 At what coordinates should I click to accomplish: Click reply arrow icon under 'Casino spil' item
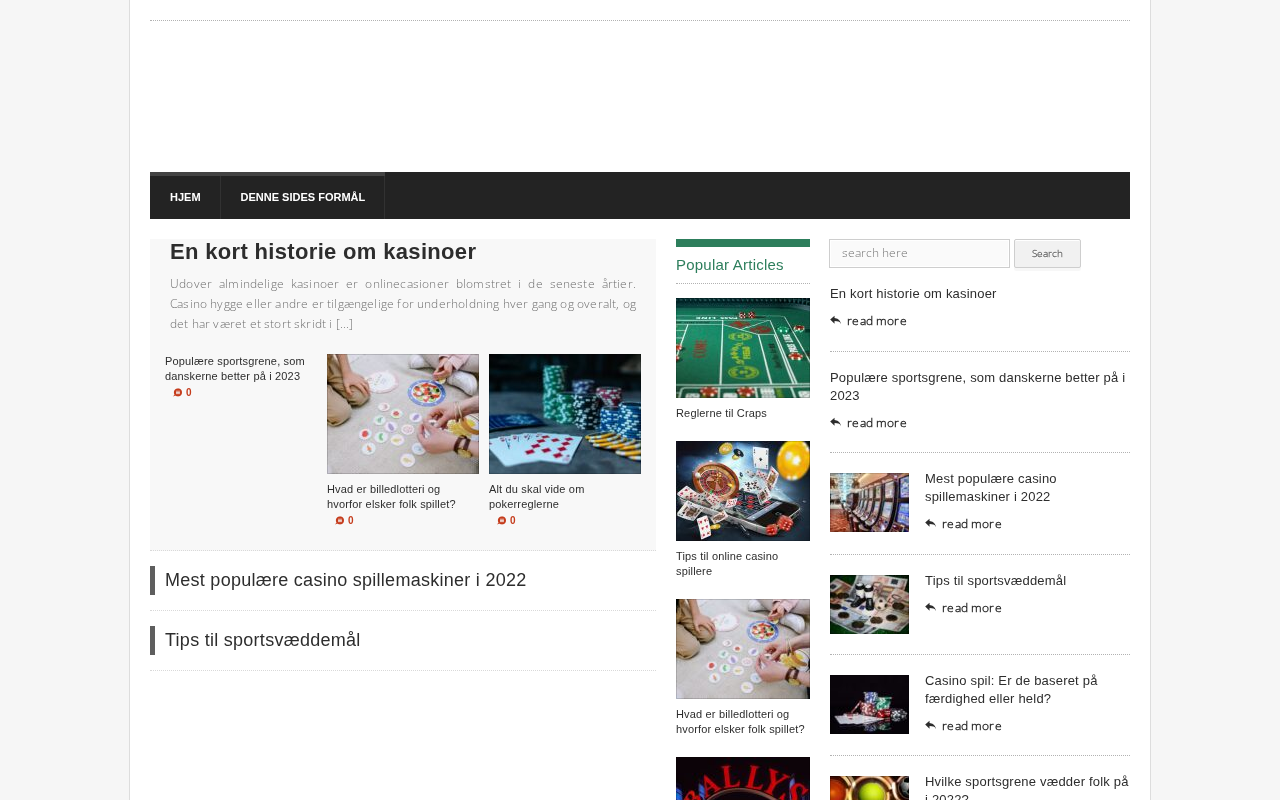pos(931,725)
